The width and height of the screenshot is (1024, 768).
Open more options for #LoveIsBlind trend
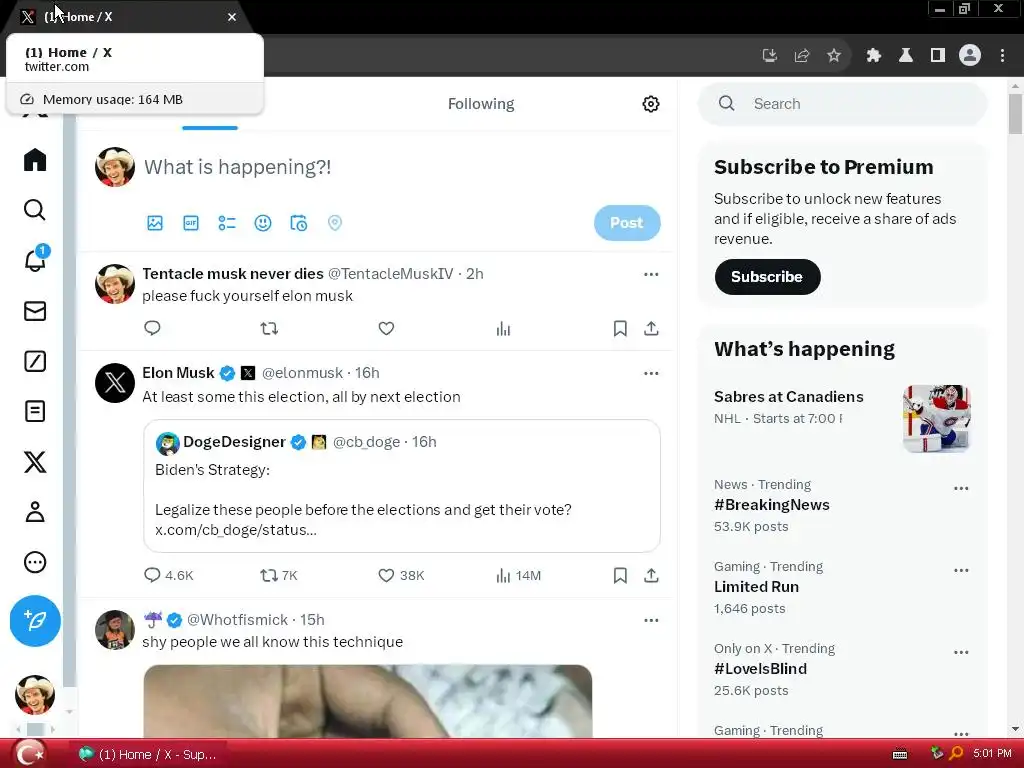pos(961,652)
